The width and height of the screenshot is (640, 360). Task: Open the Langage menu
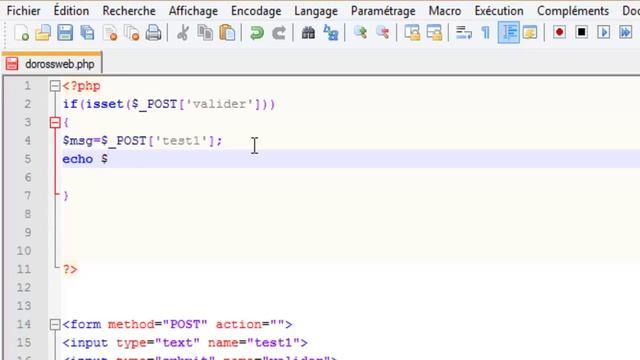[316, 11]
